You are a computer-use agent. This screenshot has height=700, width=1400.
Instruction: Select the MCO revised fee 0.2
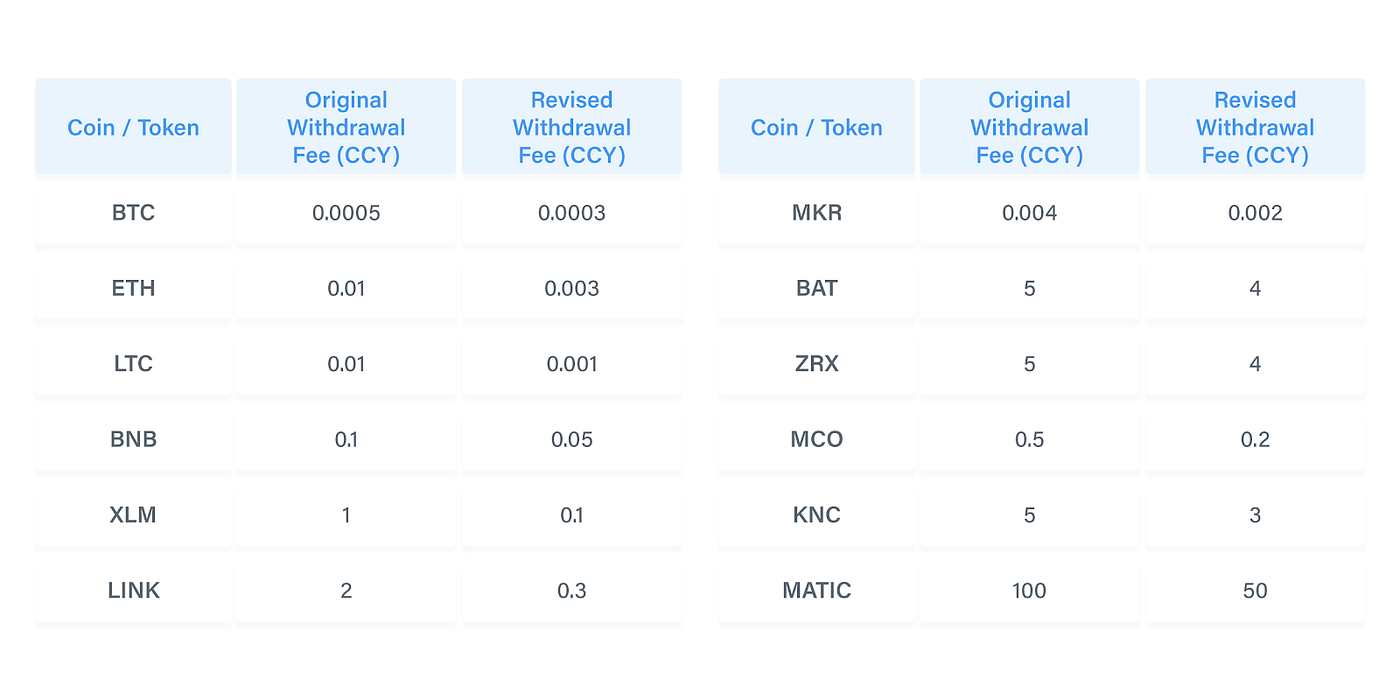[1255, 440]
